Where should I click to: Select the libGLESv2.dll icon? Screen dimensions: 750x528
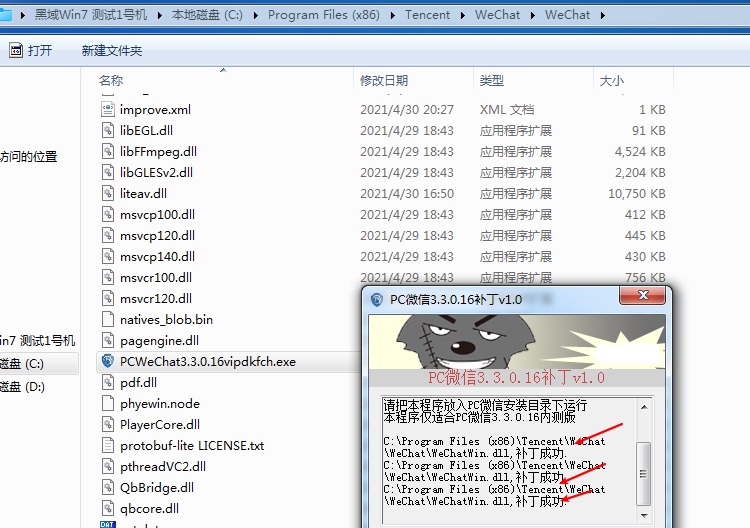[108, 173]
